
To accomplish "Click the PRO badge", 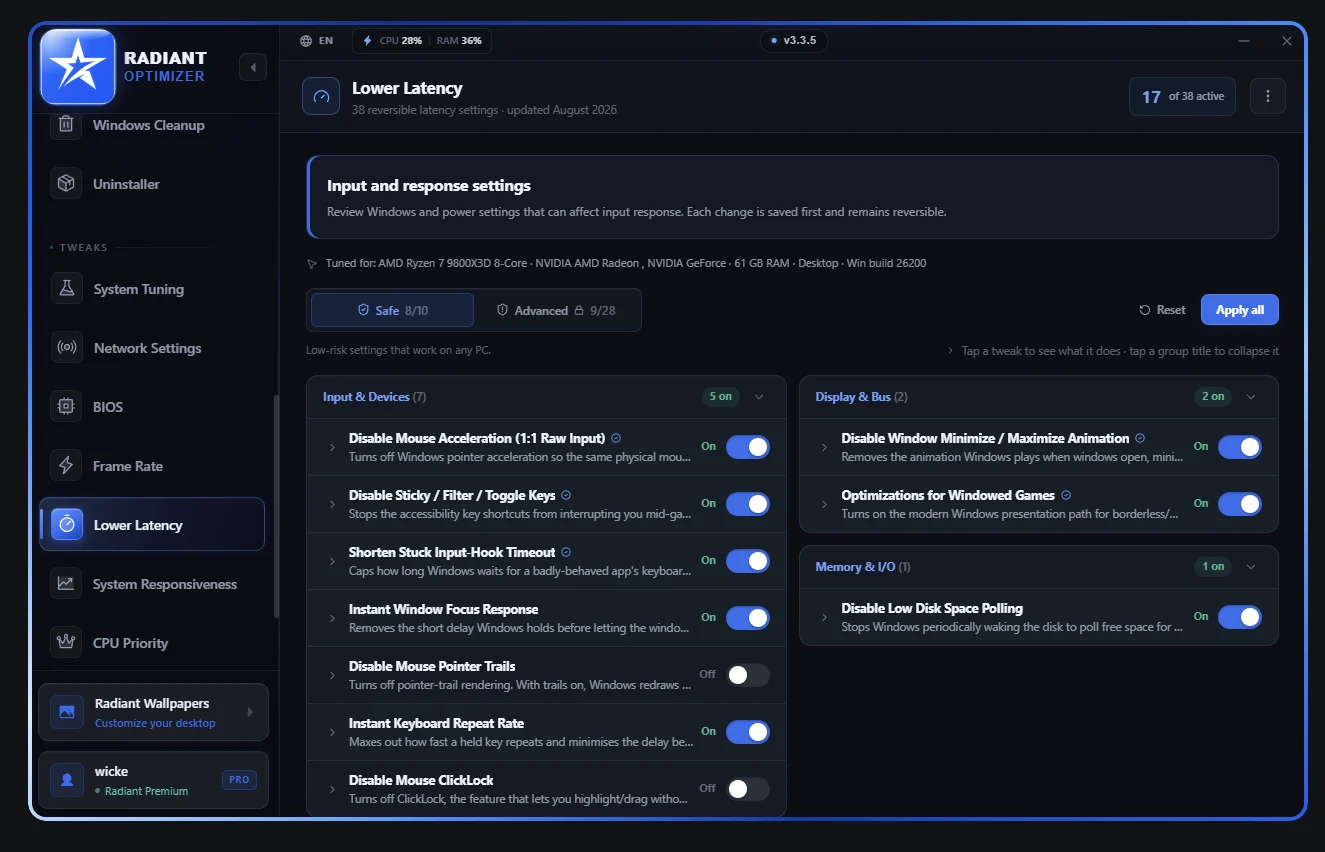I will pyautogui.click(x=239, y=780).
